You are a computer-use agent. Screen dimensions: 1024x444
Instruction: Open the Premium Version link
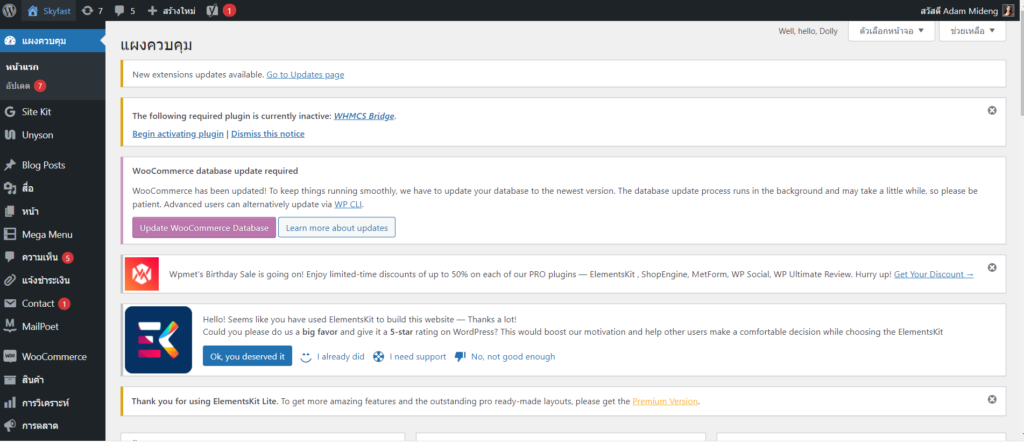(665, 402)
